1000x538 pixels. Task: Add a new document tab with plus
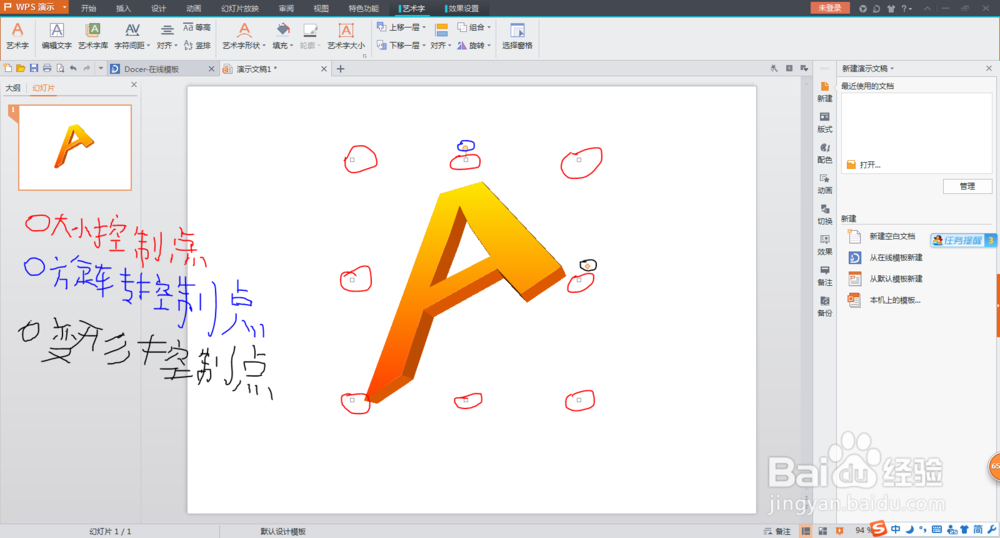(341, 69)
